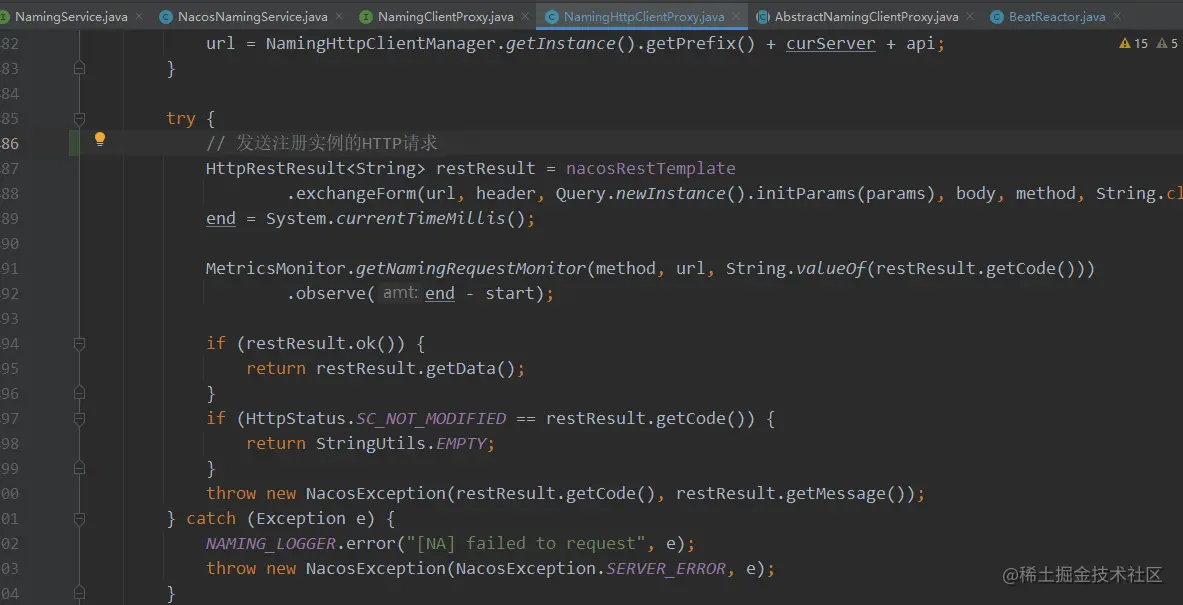The height and width of the screenshot is (605, 1183).
Task: Click the NacosNamingService.java class file icon
Action: pyautogui.click(x=166, y=17)
